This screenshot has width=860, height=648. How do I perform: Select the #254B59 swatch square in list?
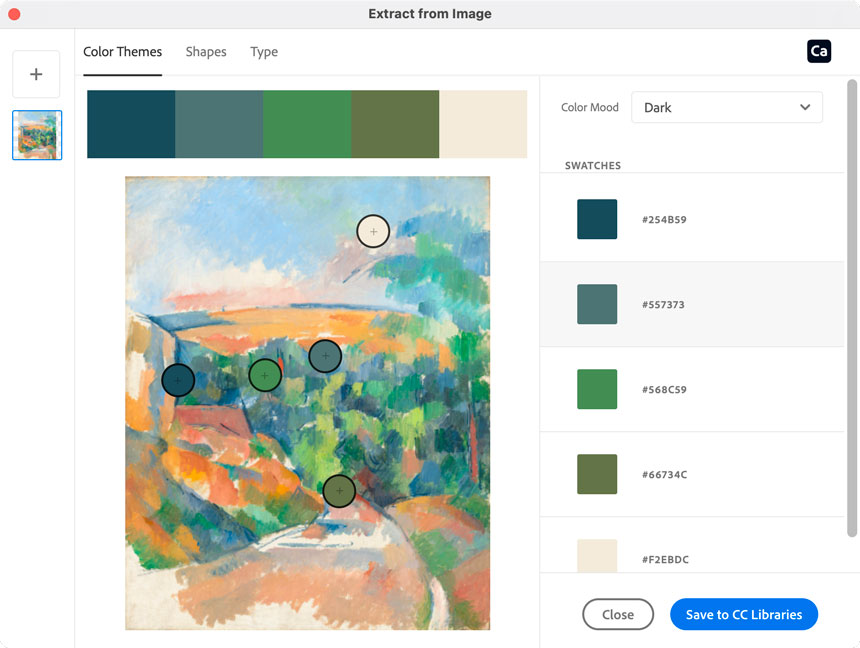[x=597, y=219]
